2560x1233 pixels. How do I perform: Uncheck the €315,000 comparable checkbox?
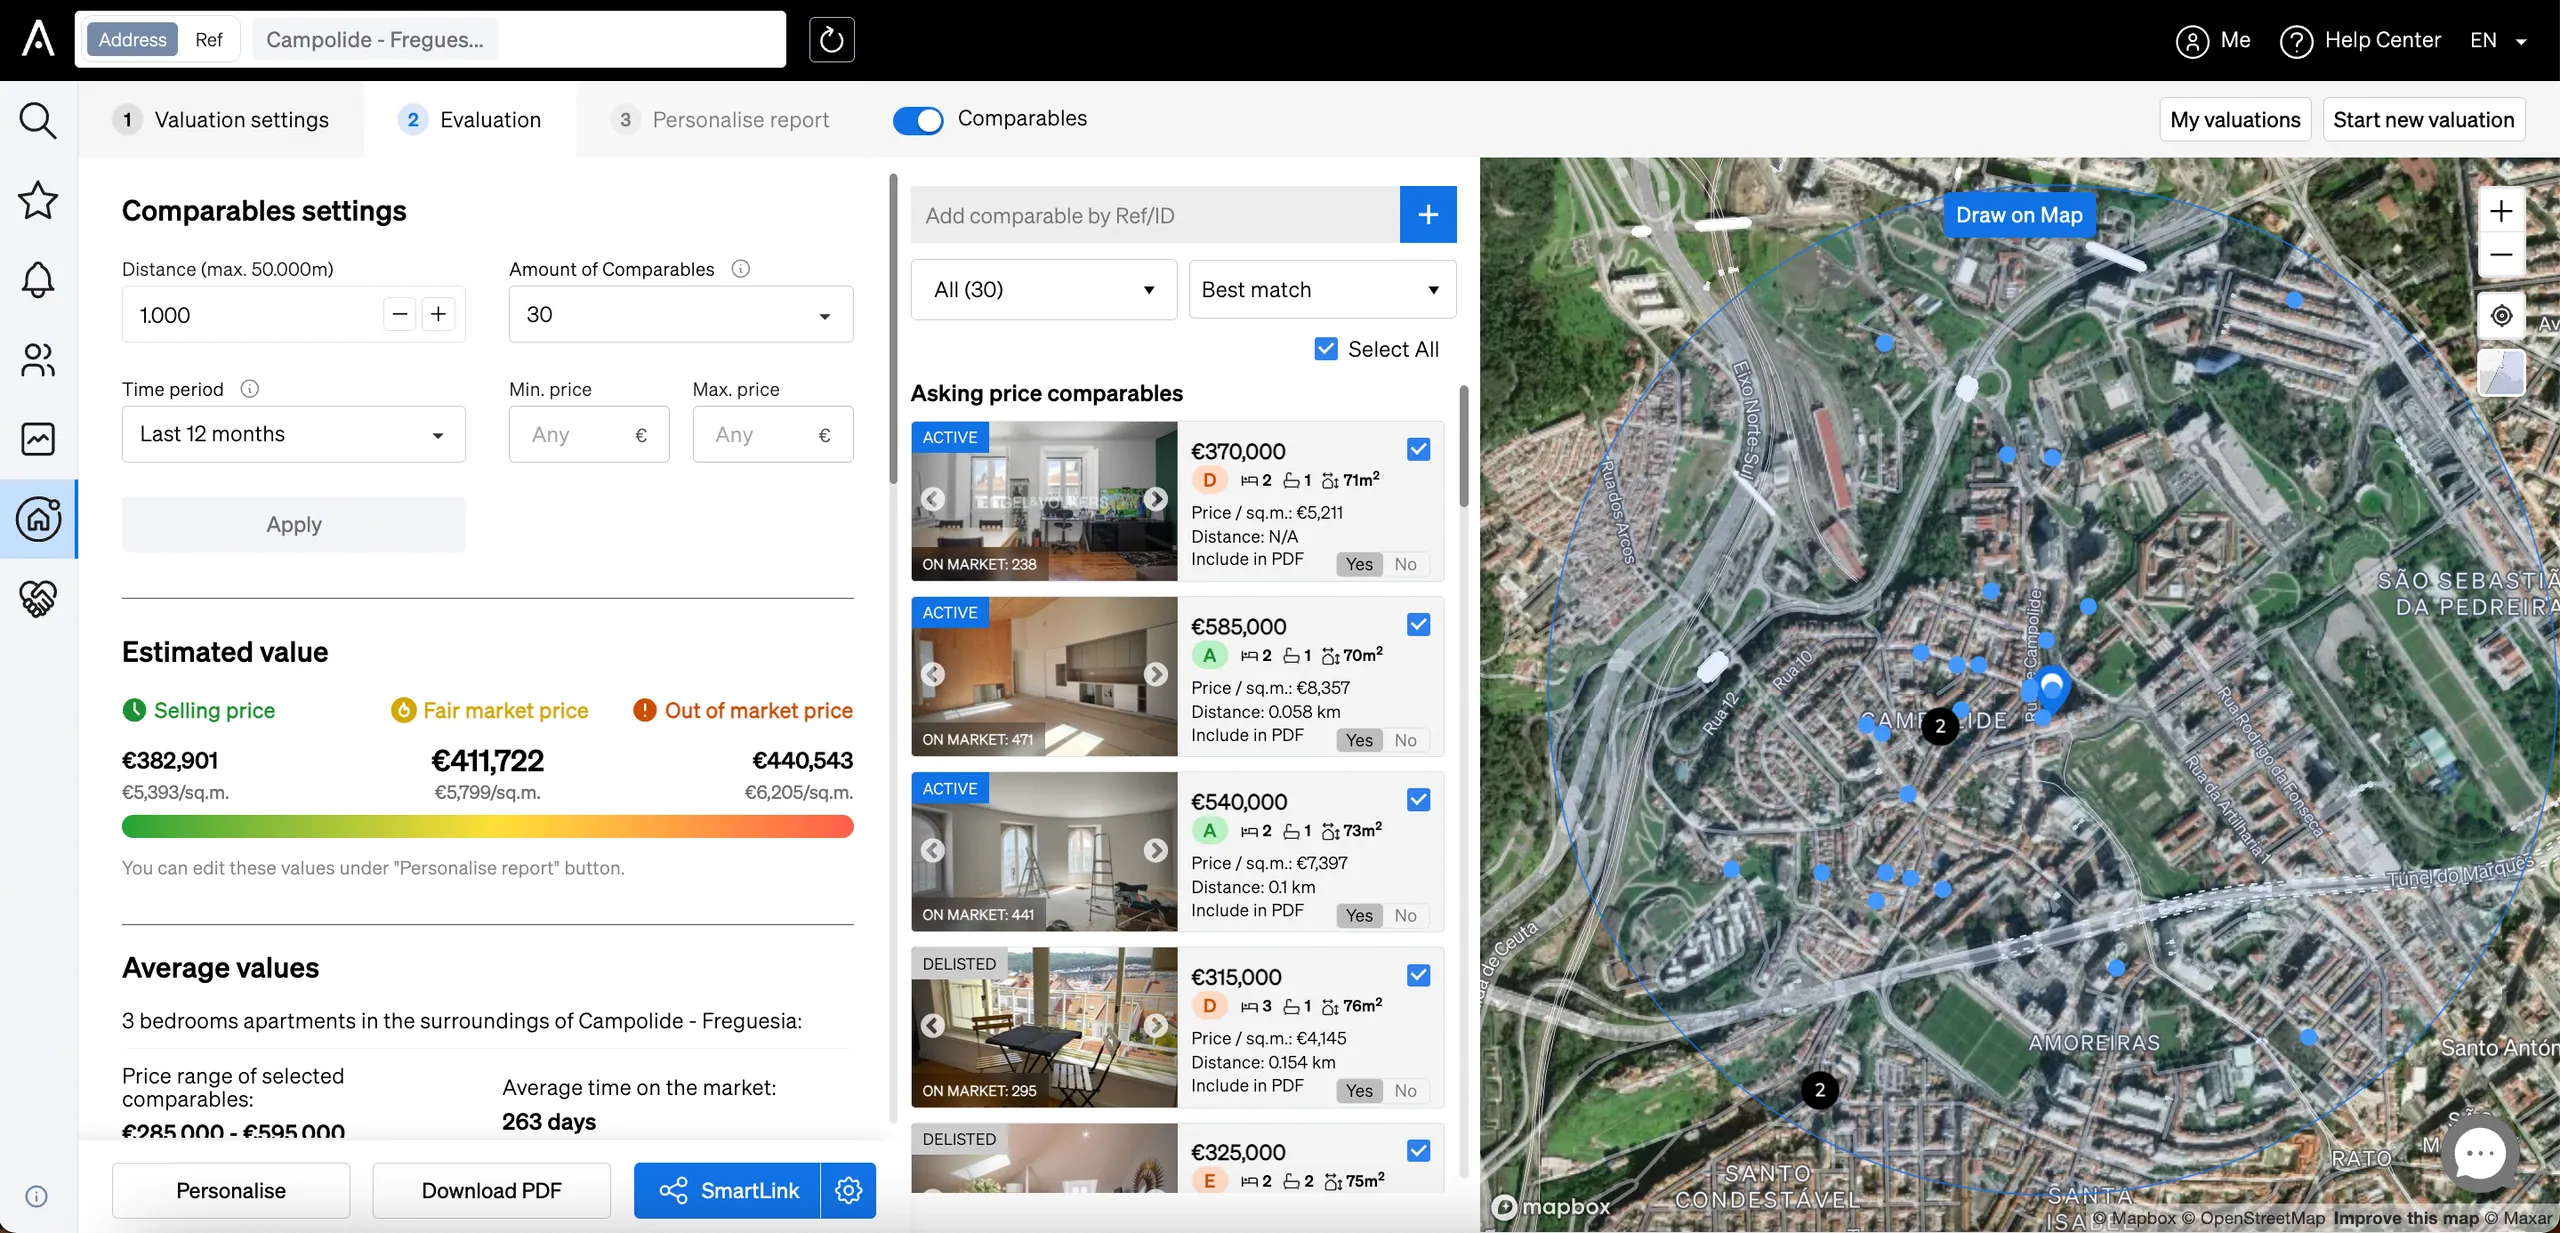(x=1418, y=975)
